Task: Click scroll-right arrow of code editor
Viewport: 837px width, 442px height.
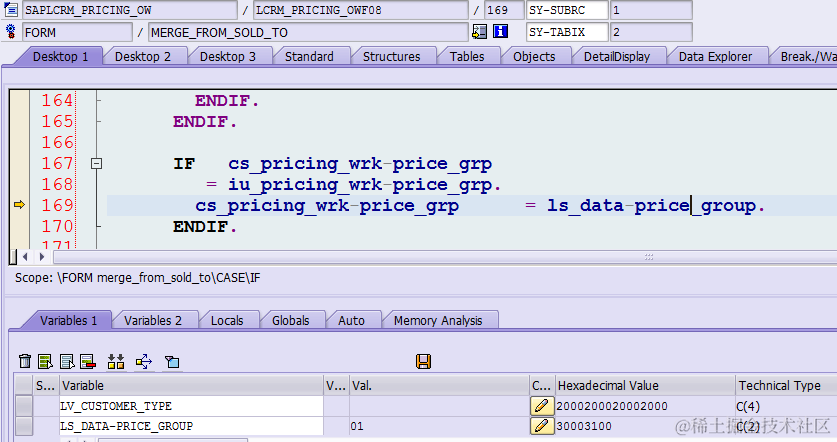Action: (42, 257)
